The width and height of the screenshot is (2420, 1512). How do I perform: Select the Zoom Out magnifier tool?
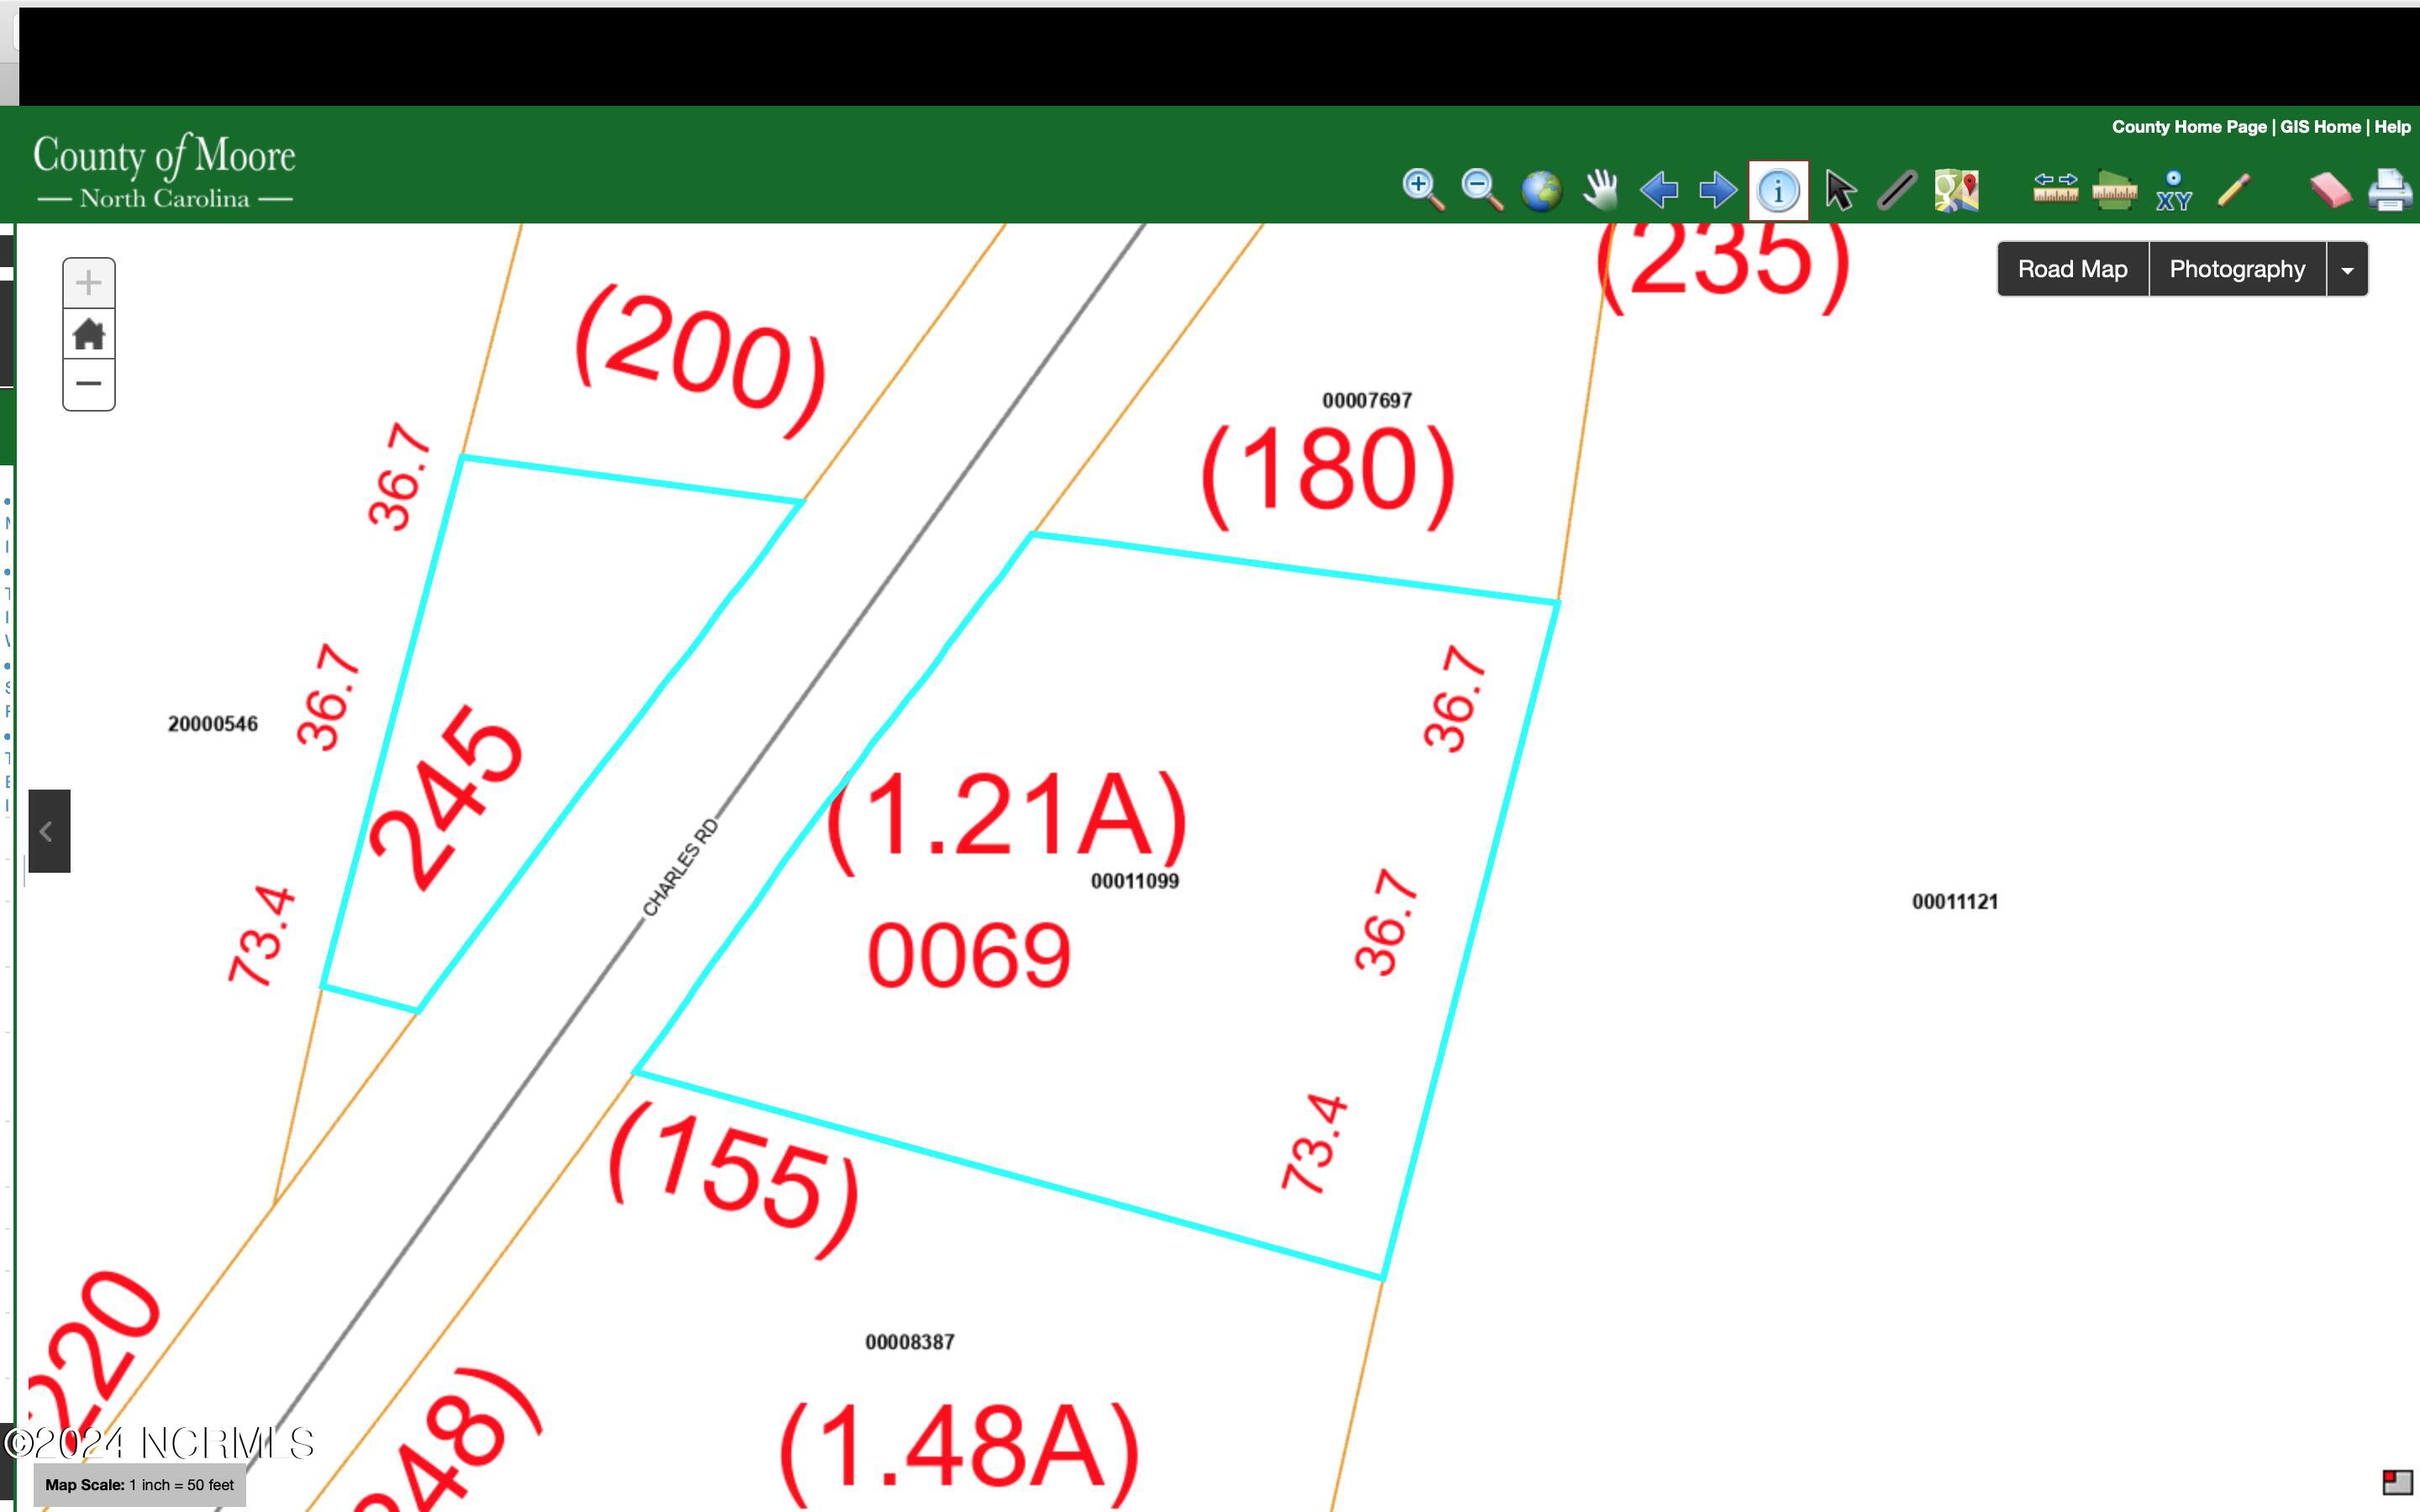[x=1481, y=189]
